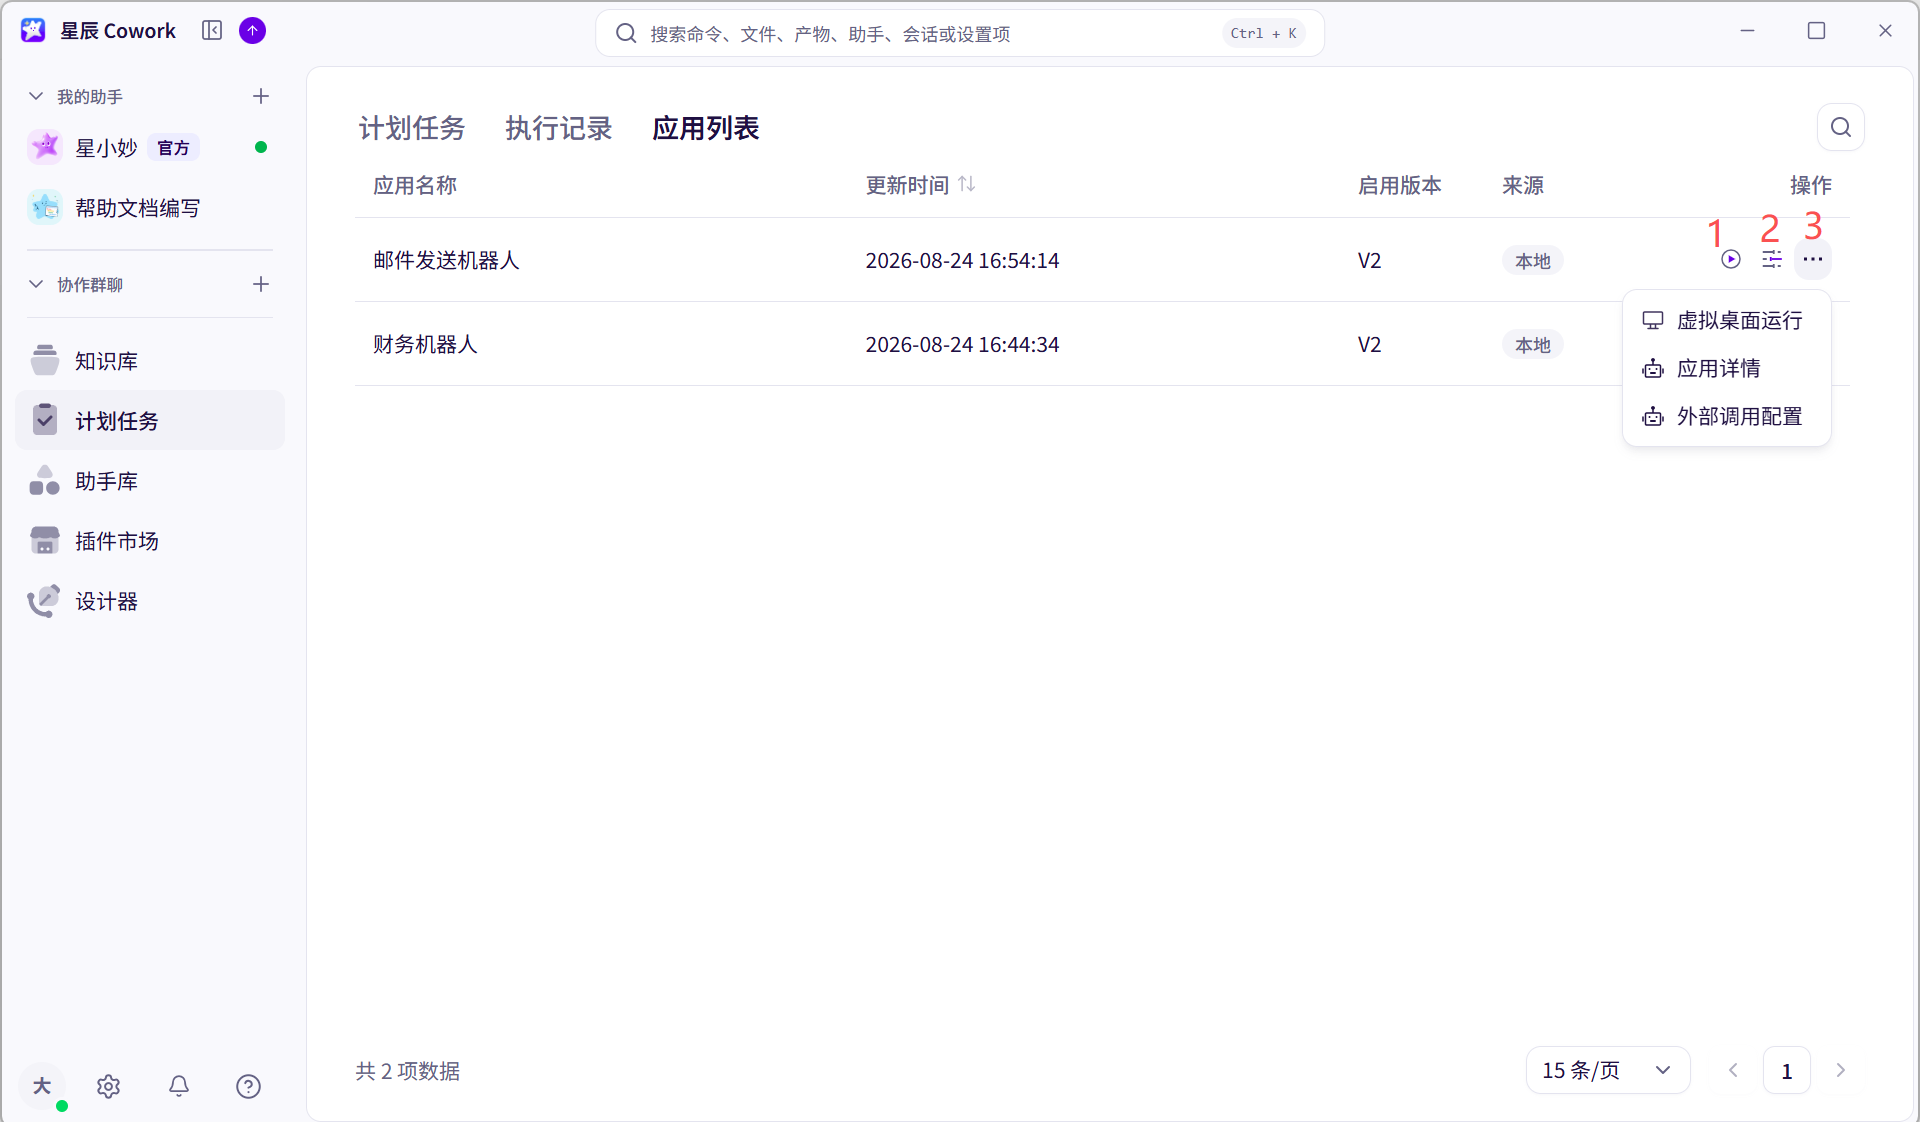Switch to the 执行记录 tab

(559, 128)
